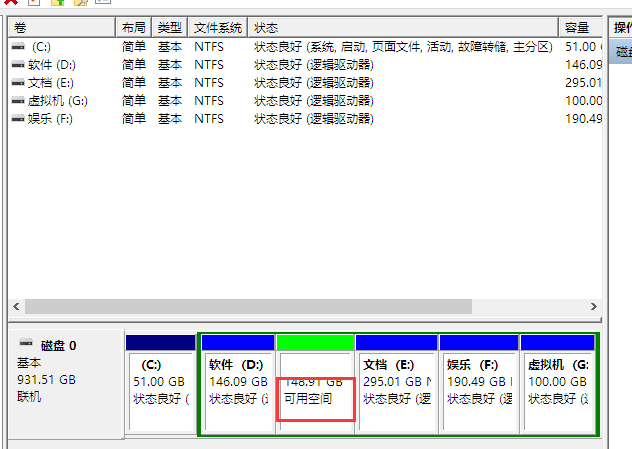Image resolution: width=632 pixels, height=449 pixels.
Task: Sort by the 容量 column header
Action: click(x=581, y=28)
